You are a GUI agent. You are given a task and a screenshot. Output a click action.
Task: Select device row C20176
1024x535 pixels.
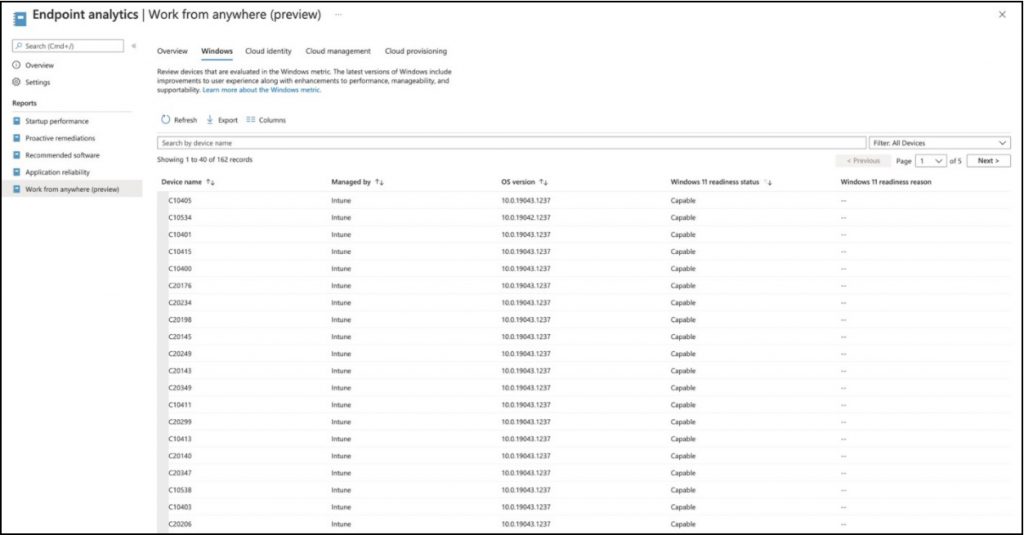pos(583,285)
